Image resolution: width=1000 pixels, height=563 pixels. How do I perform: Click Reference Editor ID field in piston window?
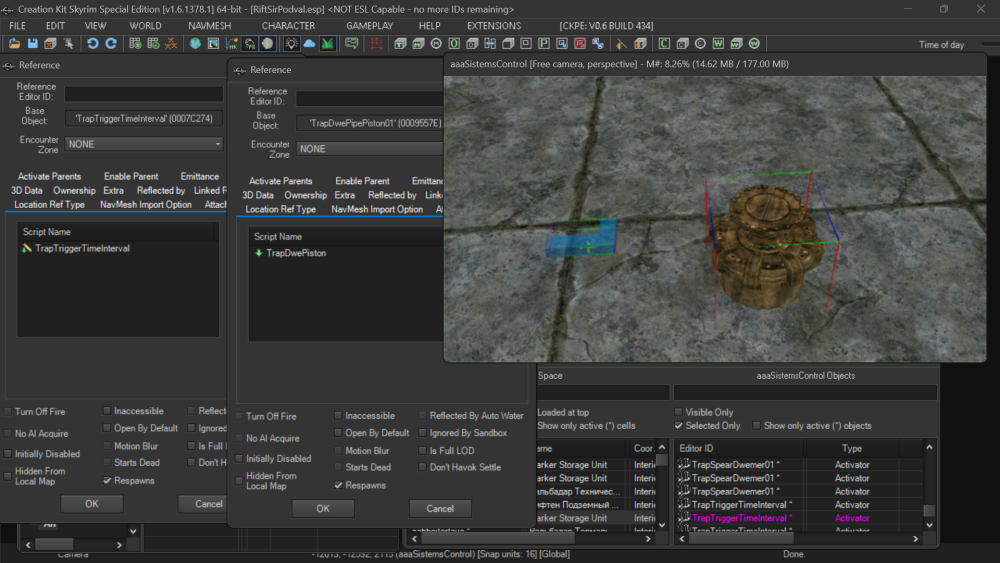point(369,99)
